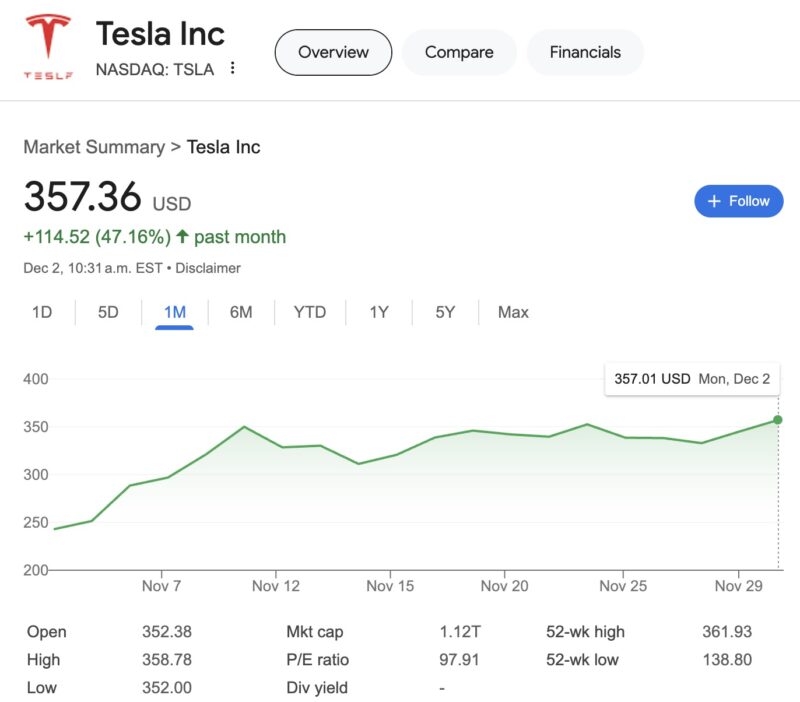Open the Market Summary link

tap(94, 147)
